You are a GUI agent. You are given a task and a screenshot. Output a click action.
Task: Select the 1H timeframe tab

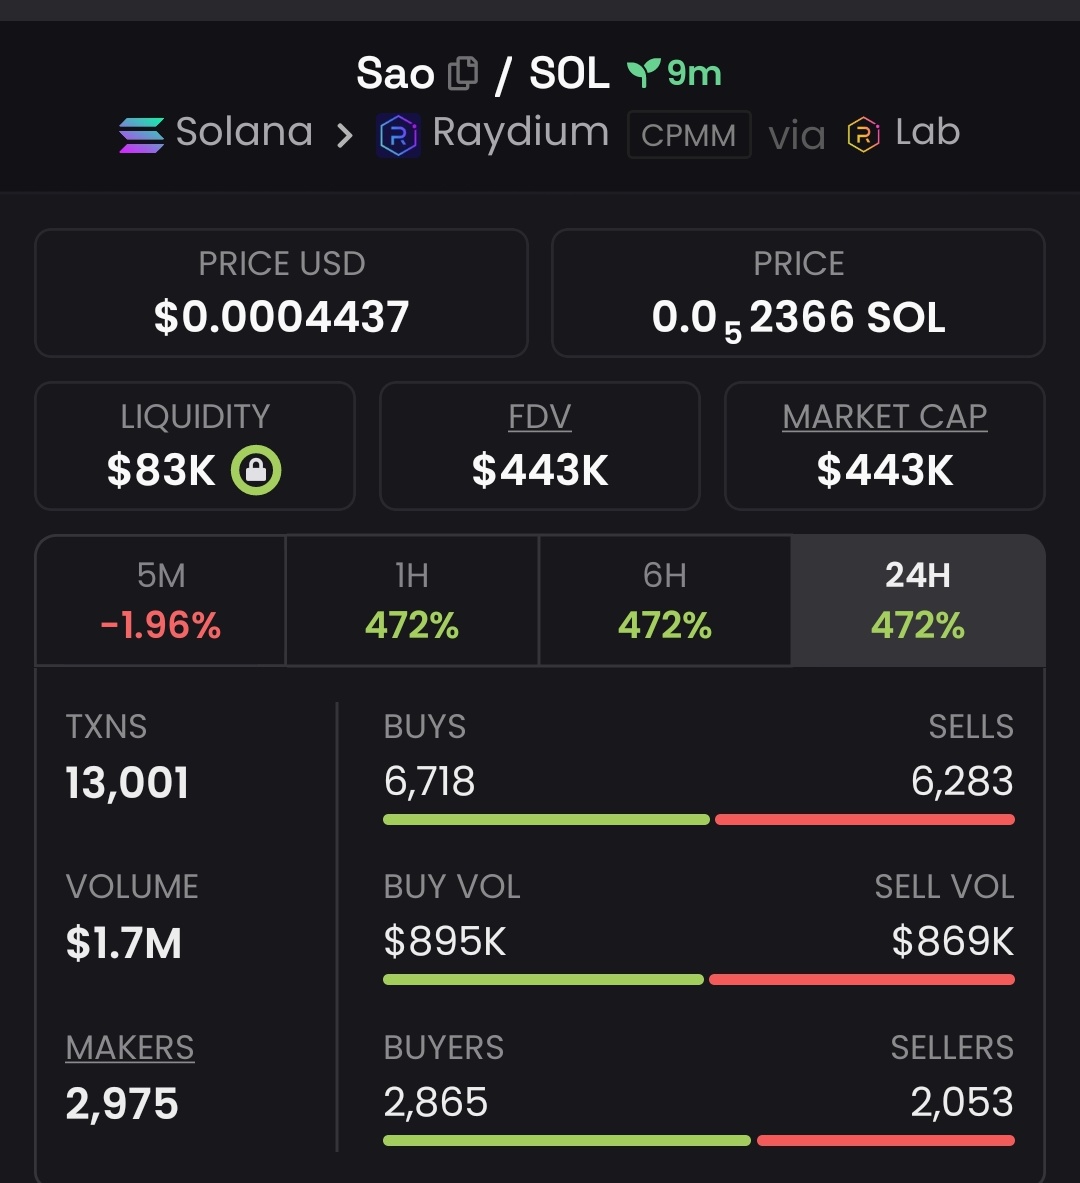412,601
